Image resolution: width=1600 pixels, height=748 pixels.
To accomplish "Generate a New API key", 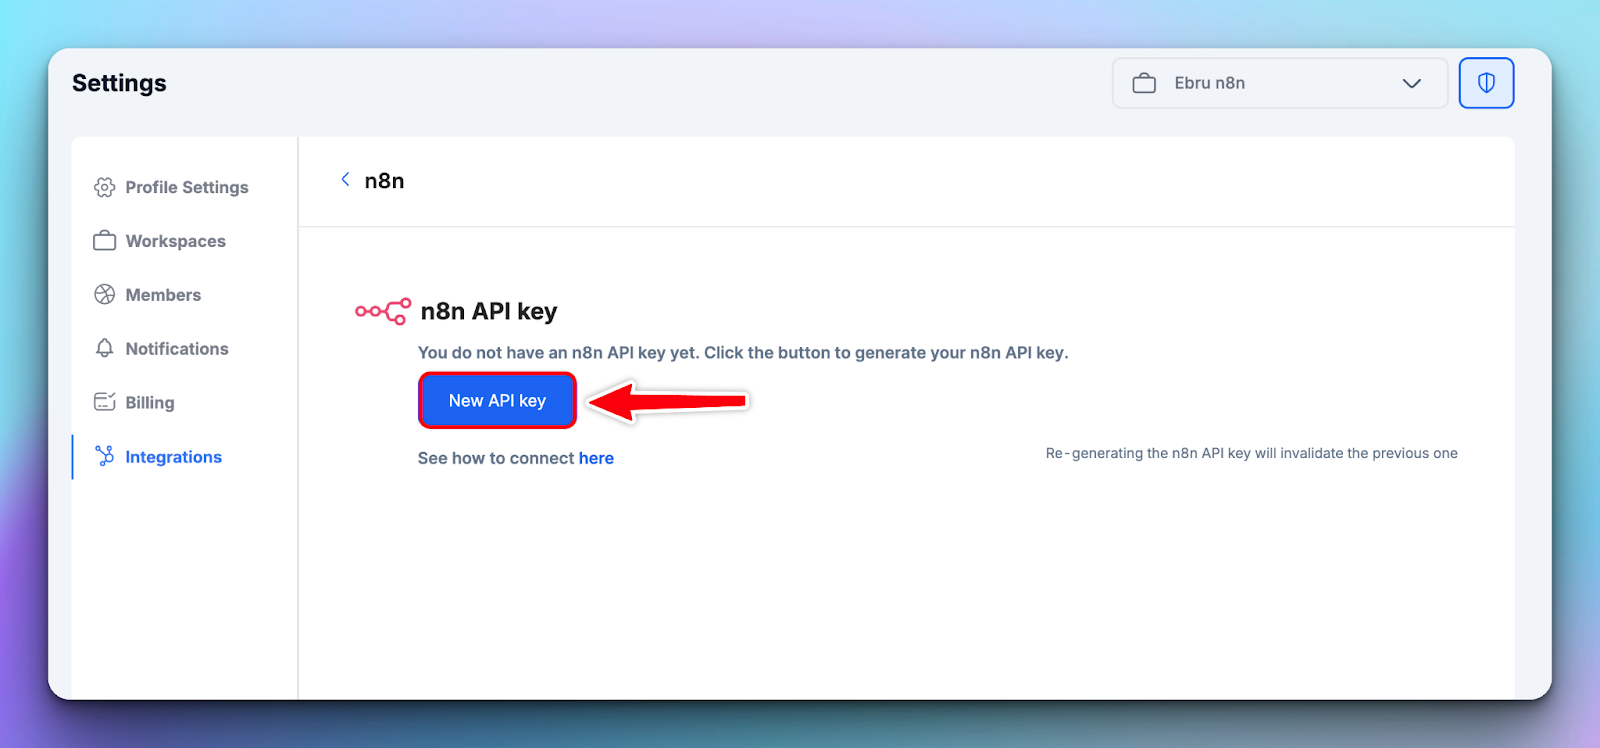I will coord(497,400).
